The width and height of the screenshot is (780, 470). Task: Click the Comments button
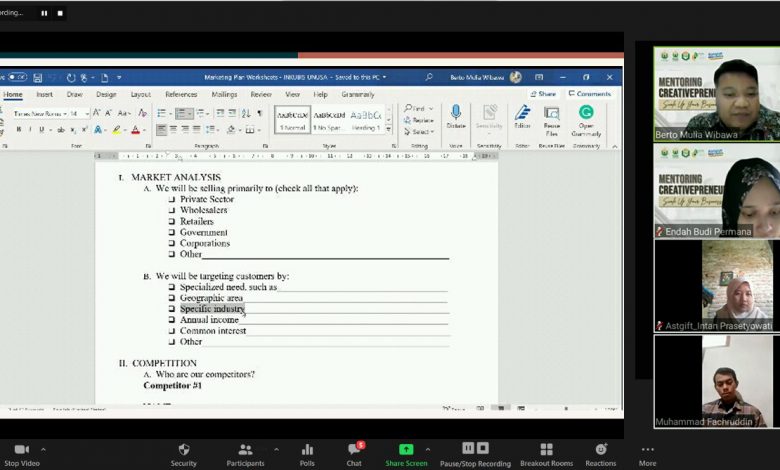pyautogui.click(x=589, y=94)
